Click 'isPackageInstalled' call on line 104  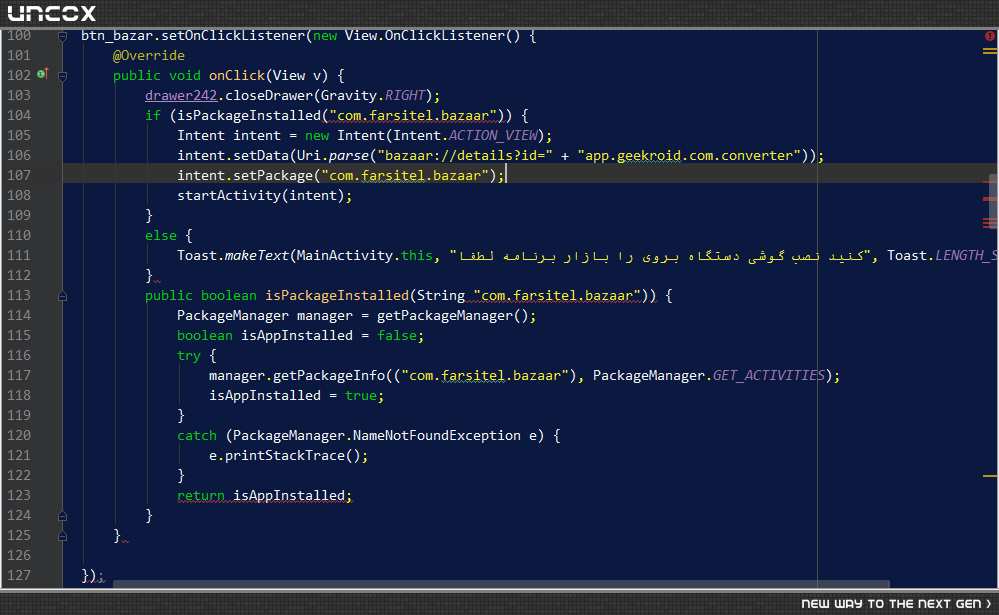click(x=248, y=115)
